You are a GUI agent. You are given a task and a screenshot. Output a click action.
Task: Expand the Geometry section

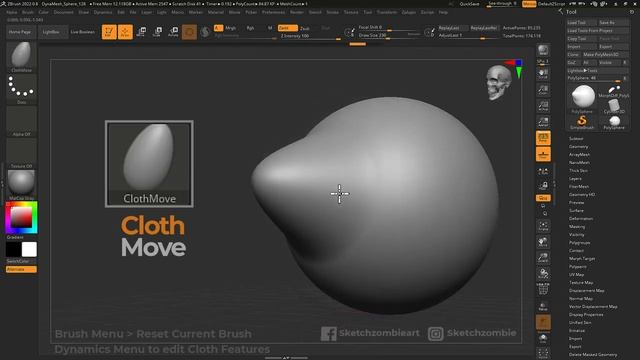[578, 147]
